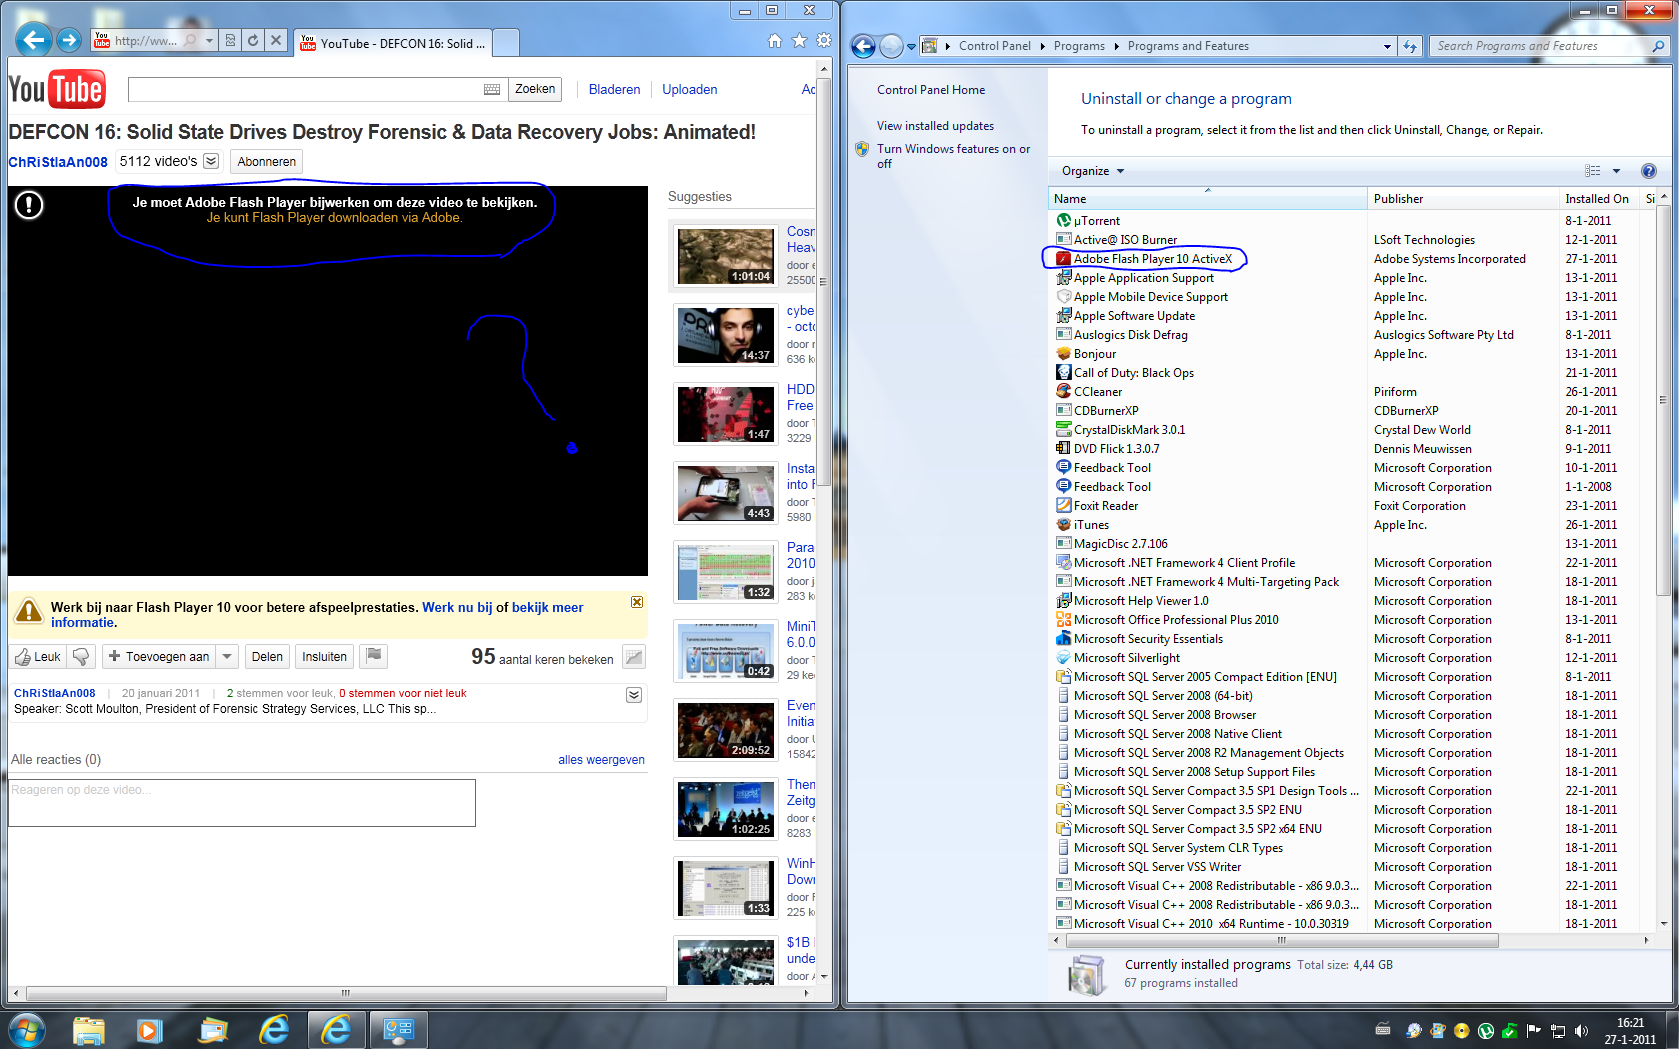Click the Delen share button
Screen dimensions: 1679x1049
pyautogui.click(x=267, y=657)
